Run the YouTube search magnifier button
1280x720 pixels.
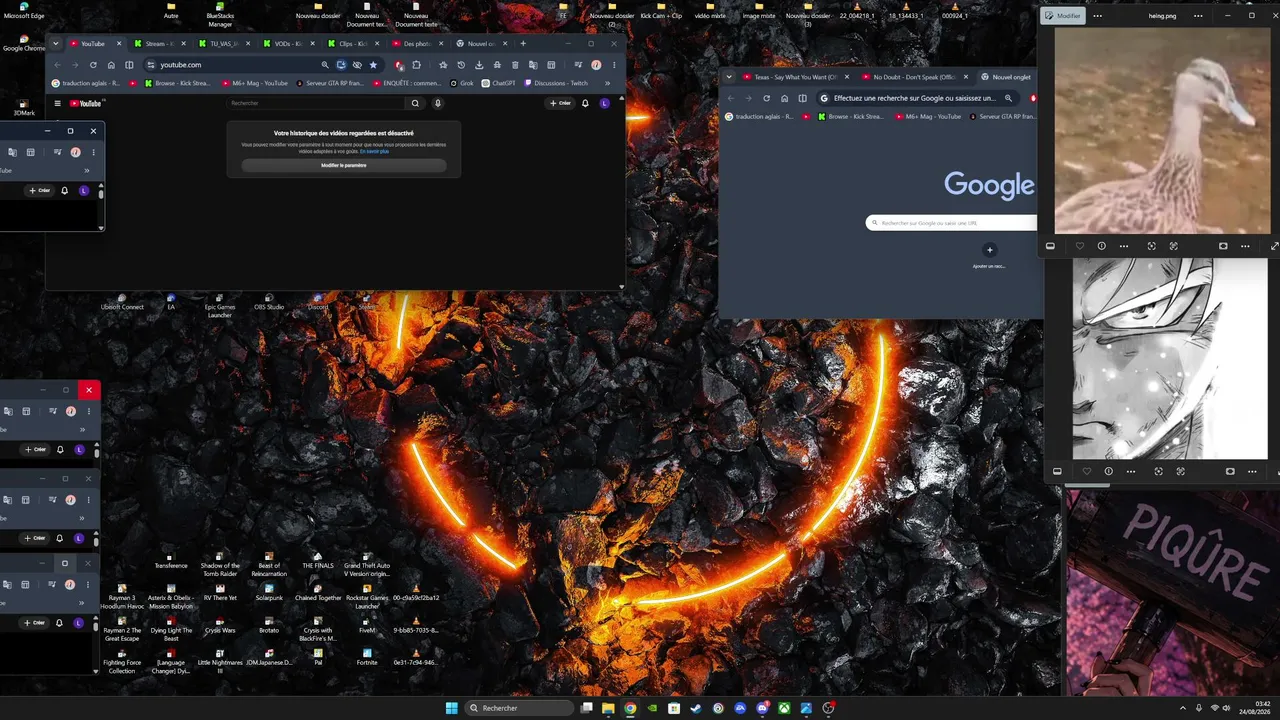415,103
